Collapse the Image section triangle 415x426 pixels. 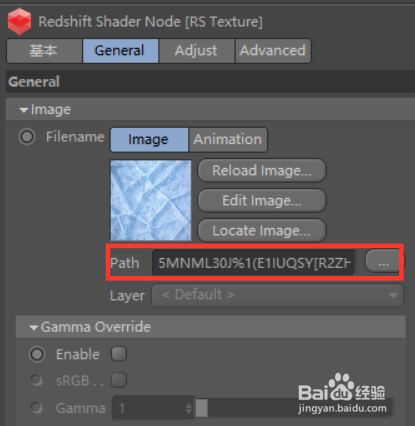pyautogui.click(x=24, y=110)
